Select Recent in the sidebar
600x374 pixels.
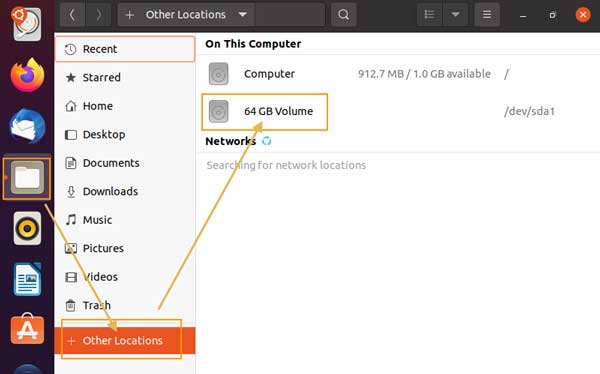(125, 49)
